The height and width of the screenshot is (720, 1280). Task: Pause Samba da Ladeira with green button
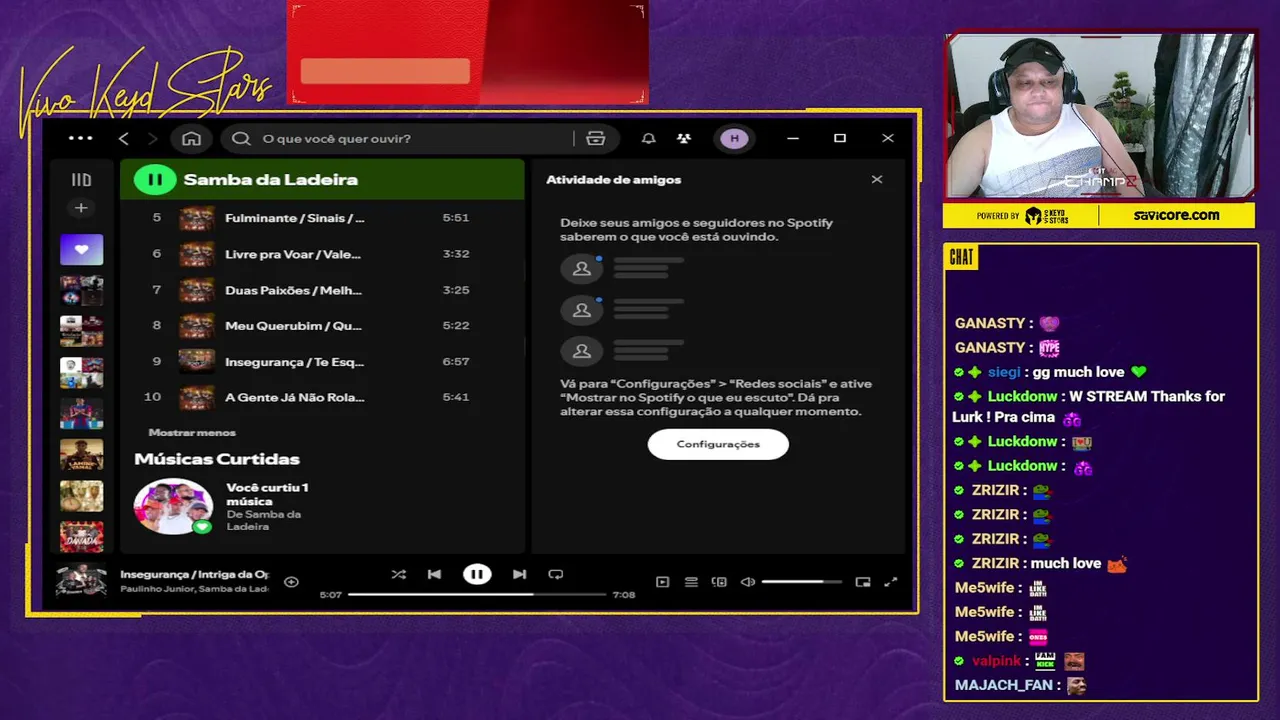point(155,180)
